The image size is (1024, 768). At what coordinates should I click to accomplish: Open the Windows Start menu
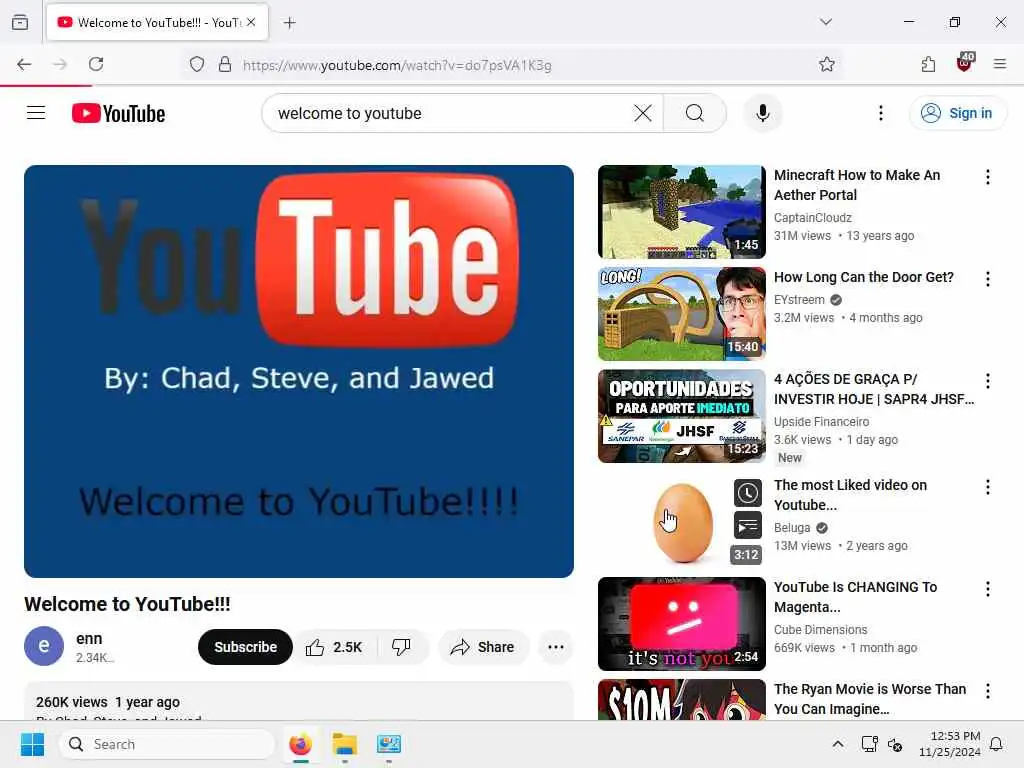(x=32, y=744)
